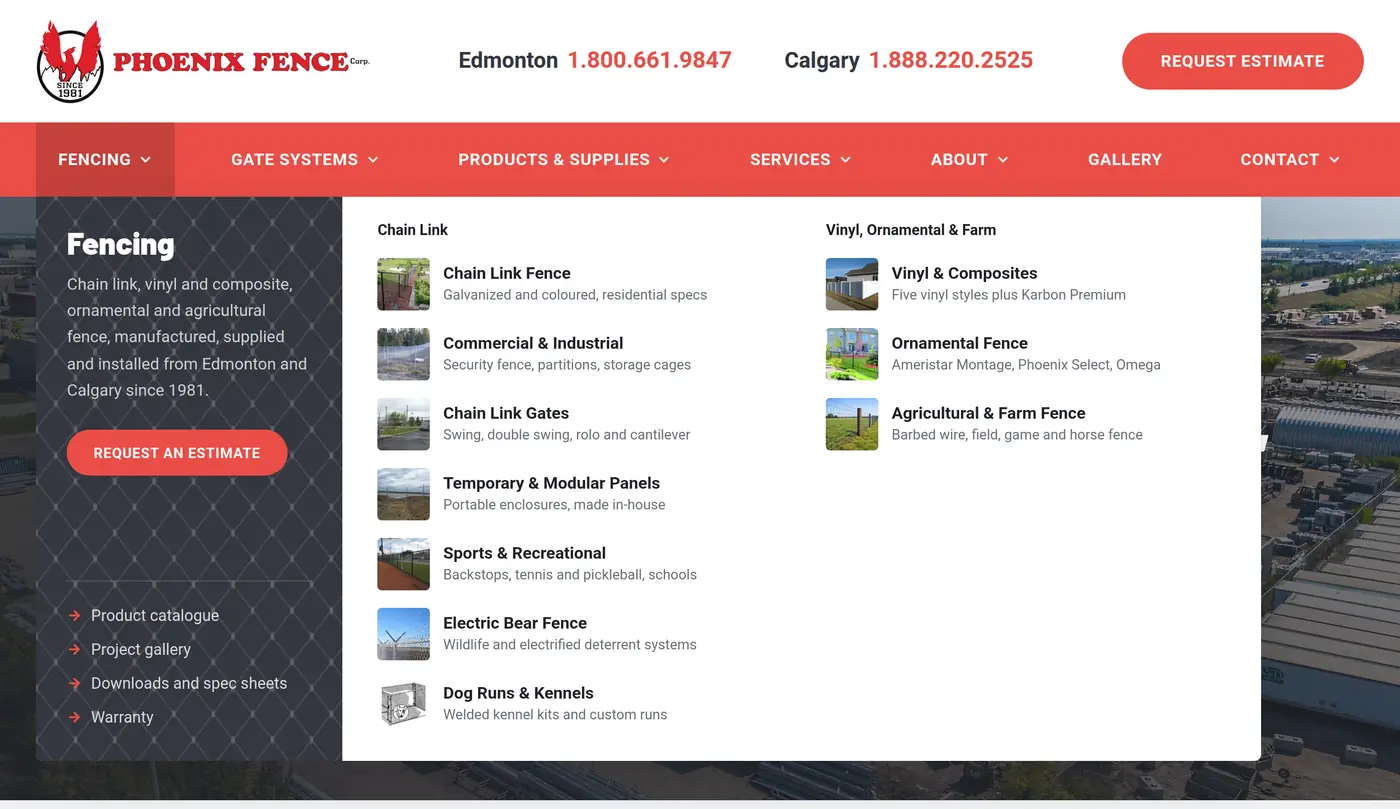Click the arrow icon beside Warranty
Viewport: 1400px width, 809px height.
(x=74, y=718)
